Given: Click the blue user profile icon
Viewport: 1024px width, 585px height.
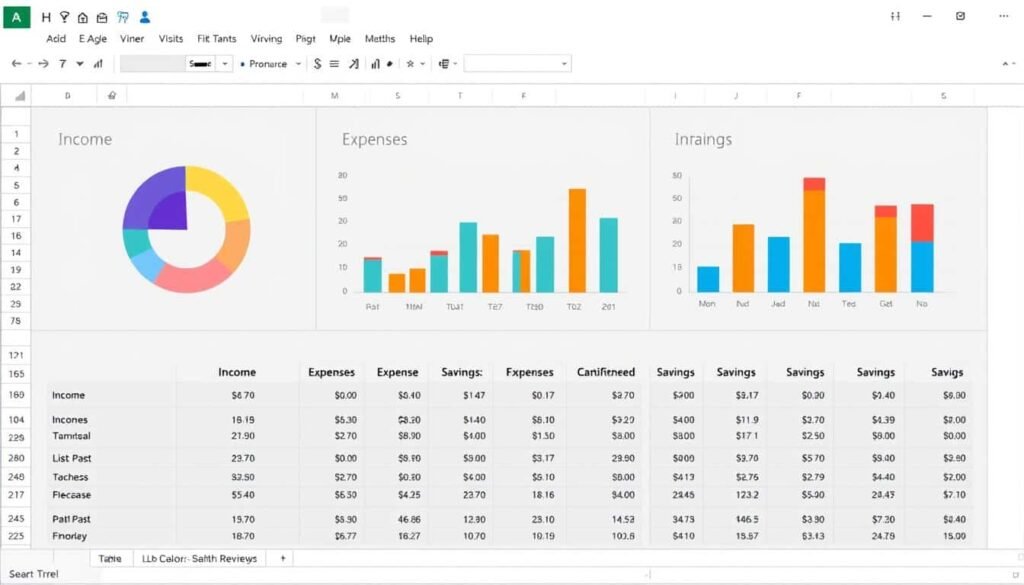Looking at the screenshot, I should coord(145,17).
